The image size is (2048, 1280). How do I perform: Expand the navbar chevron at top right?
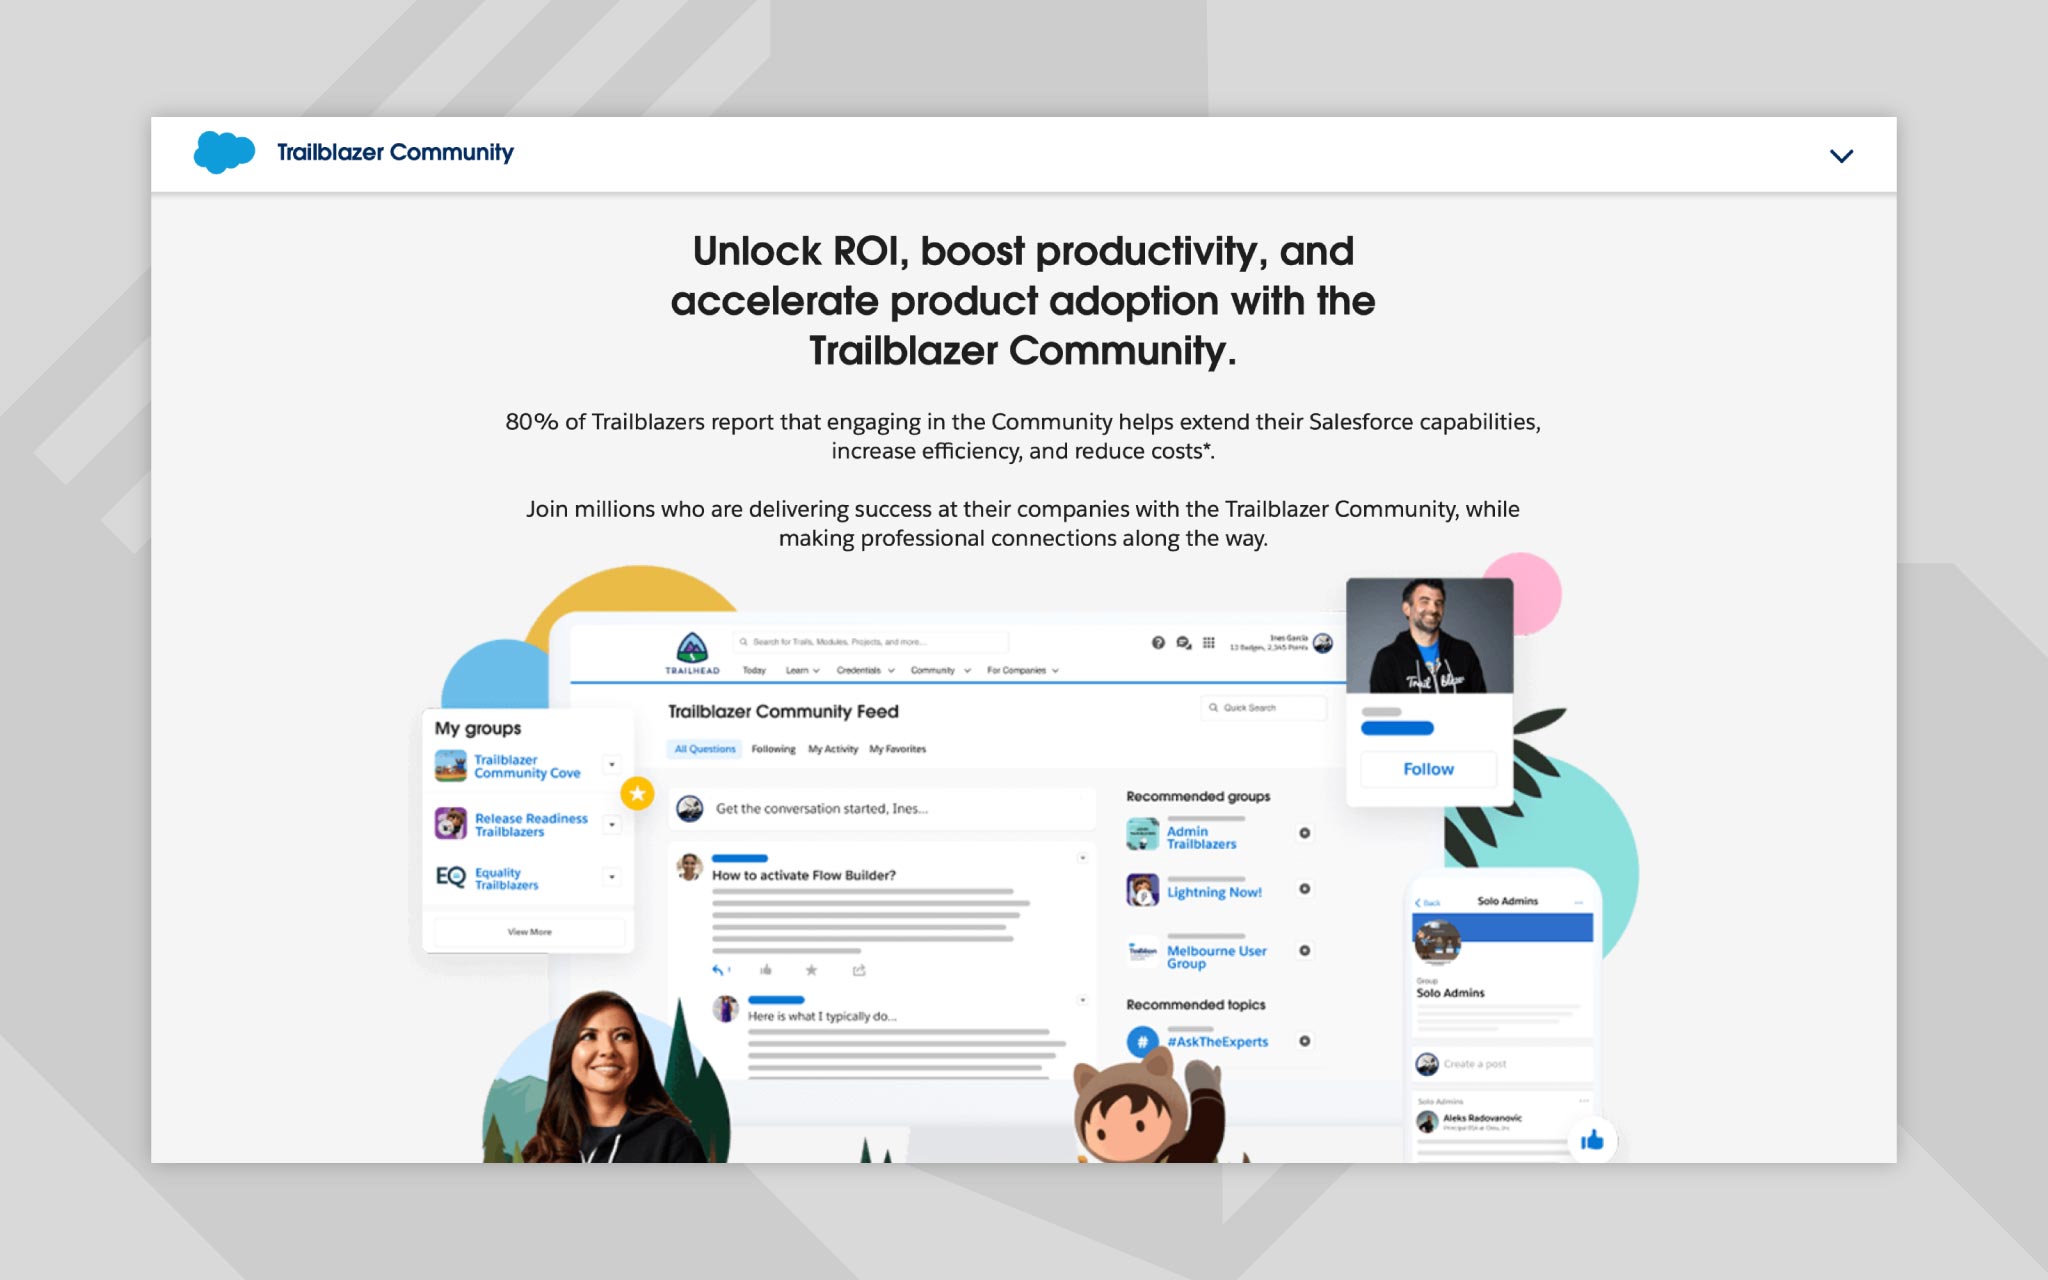tap(1840, 154)
